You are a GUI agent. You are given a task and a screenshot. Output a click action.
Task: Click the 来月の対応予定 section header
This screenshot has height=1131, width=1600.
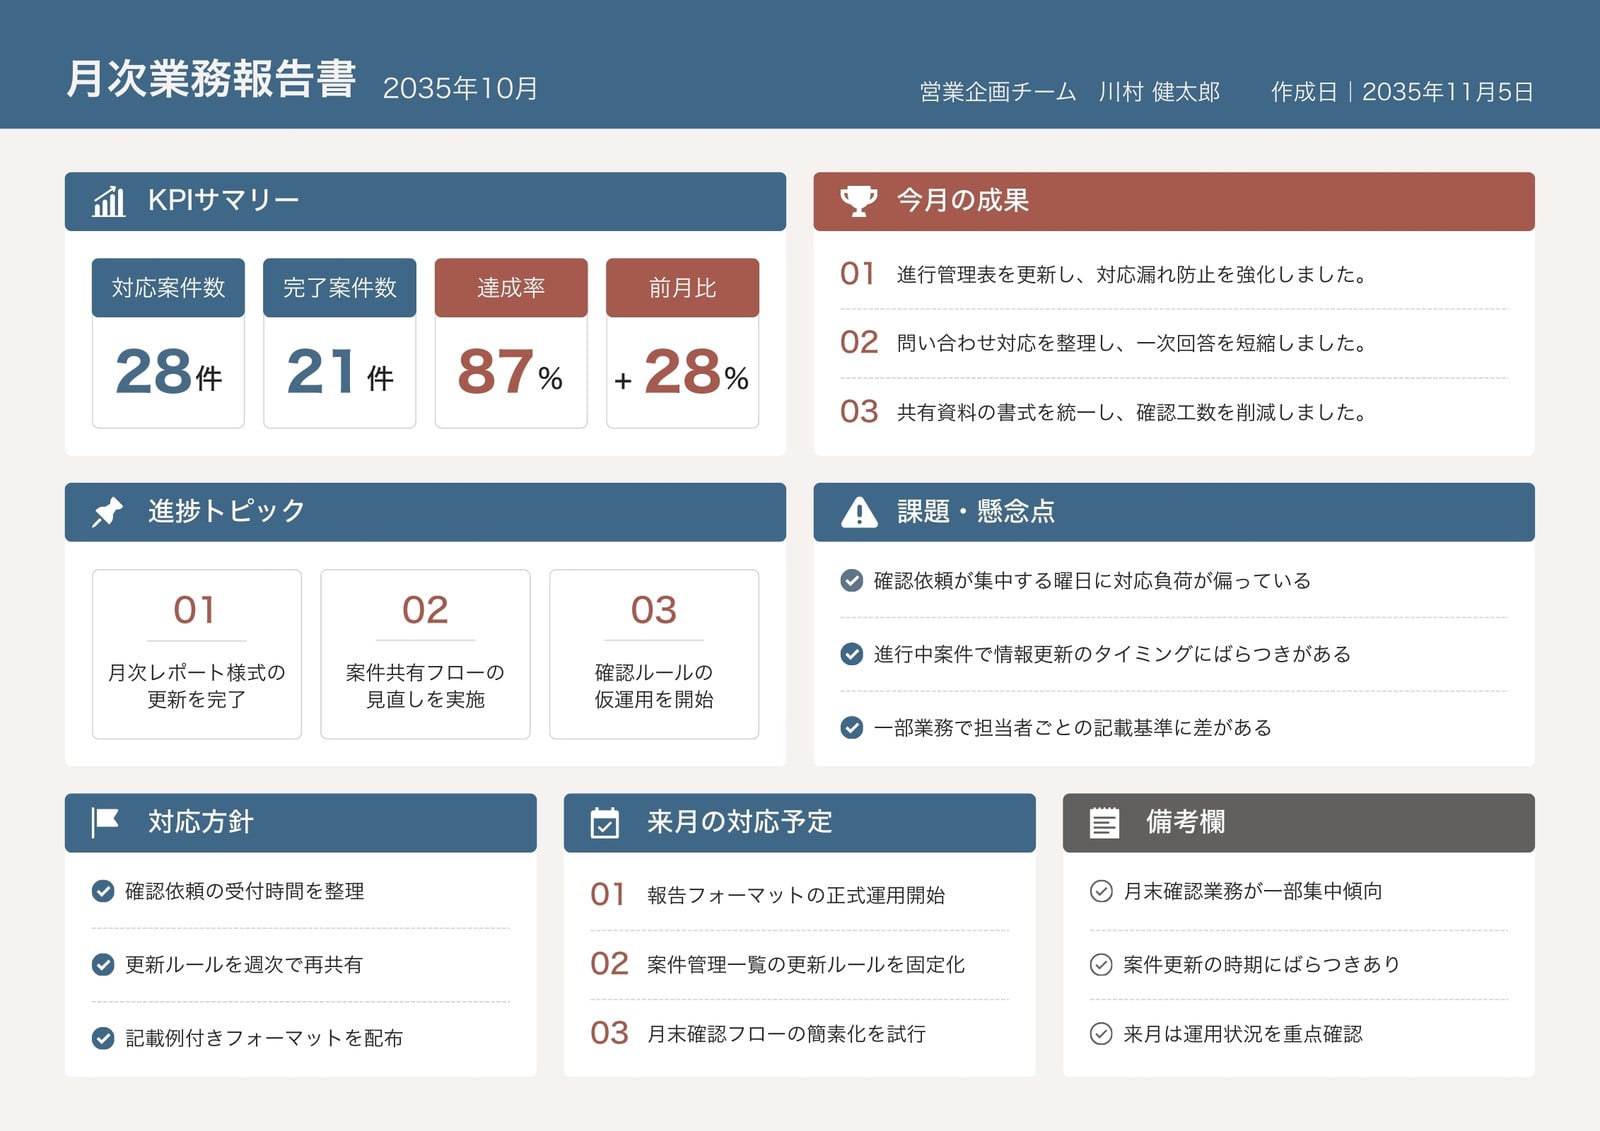pyautogui.click(x=800, y=823)
